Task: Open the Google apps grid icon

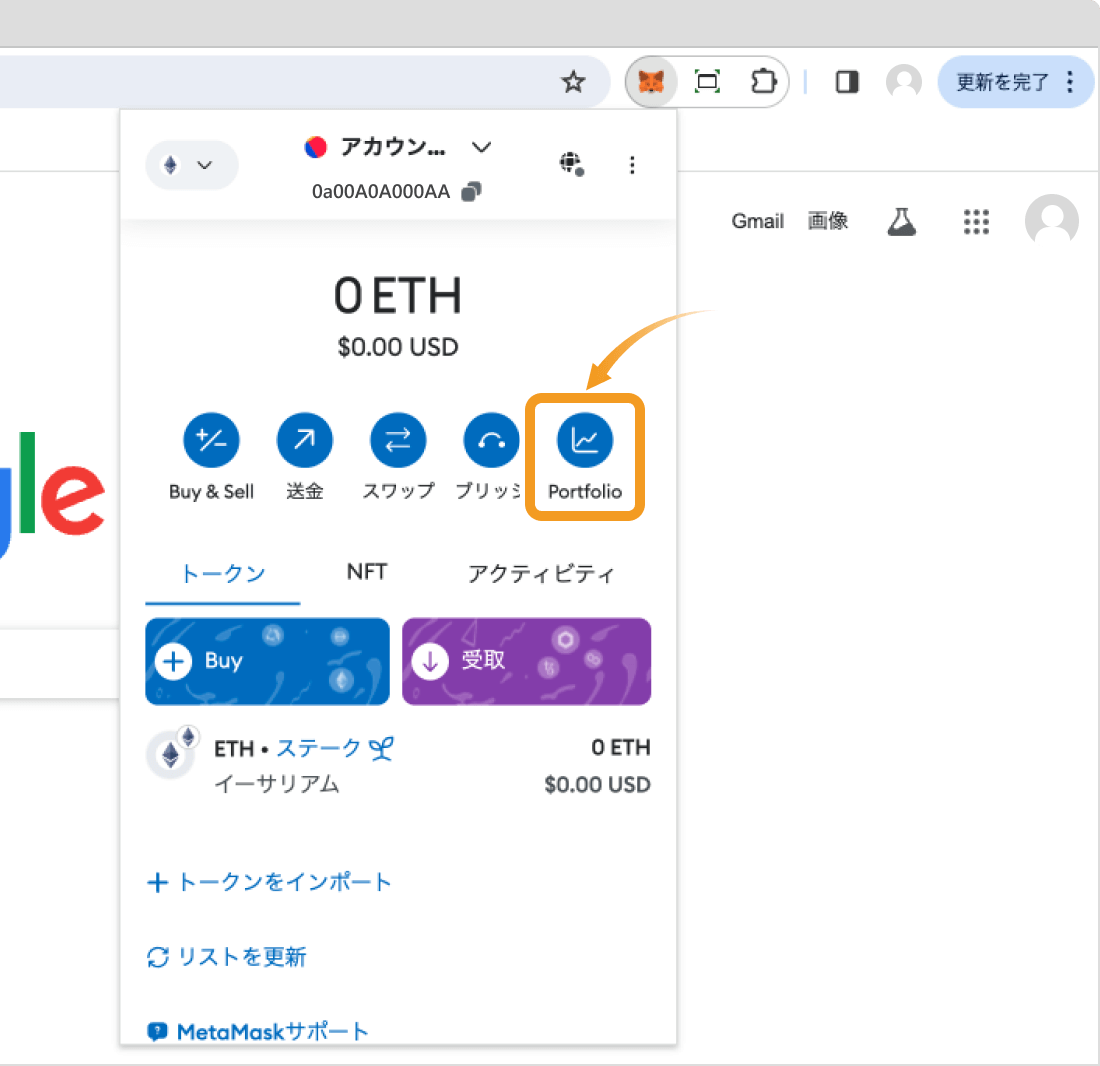Action: point(976,222)
